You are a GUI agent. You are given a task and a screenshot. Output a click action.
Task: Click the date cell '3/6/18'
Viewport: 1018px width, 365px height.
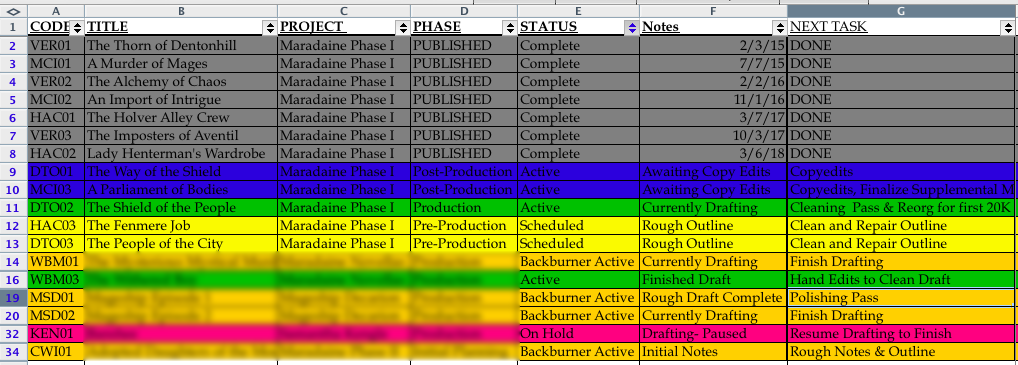(714, 153)
